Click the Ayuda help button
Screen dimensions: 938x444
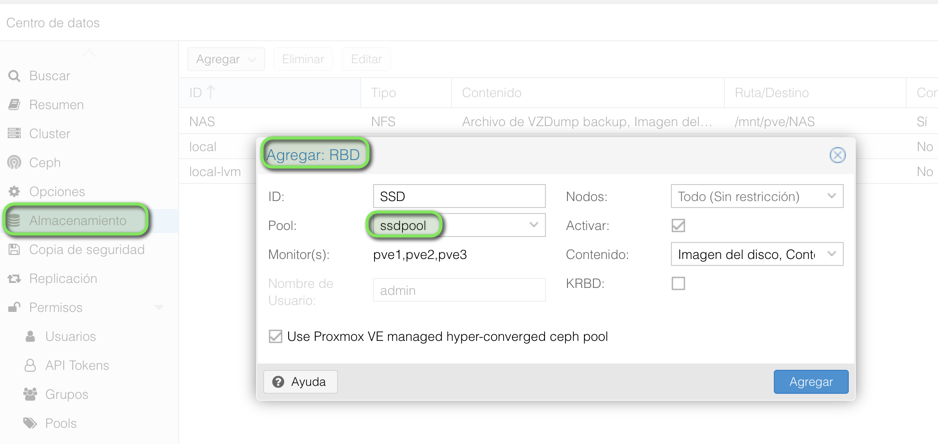(301, 382)
